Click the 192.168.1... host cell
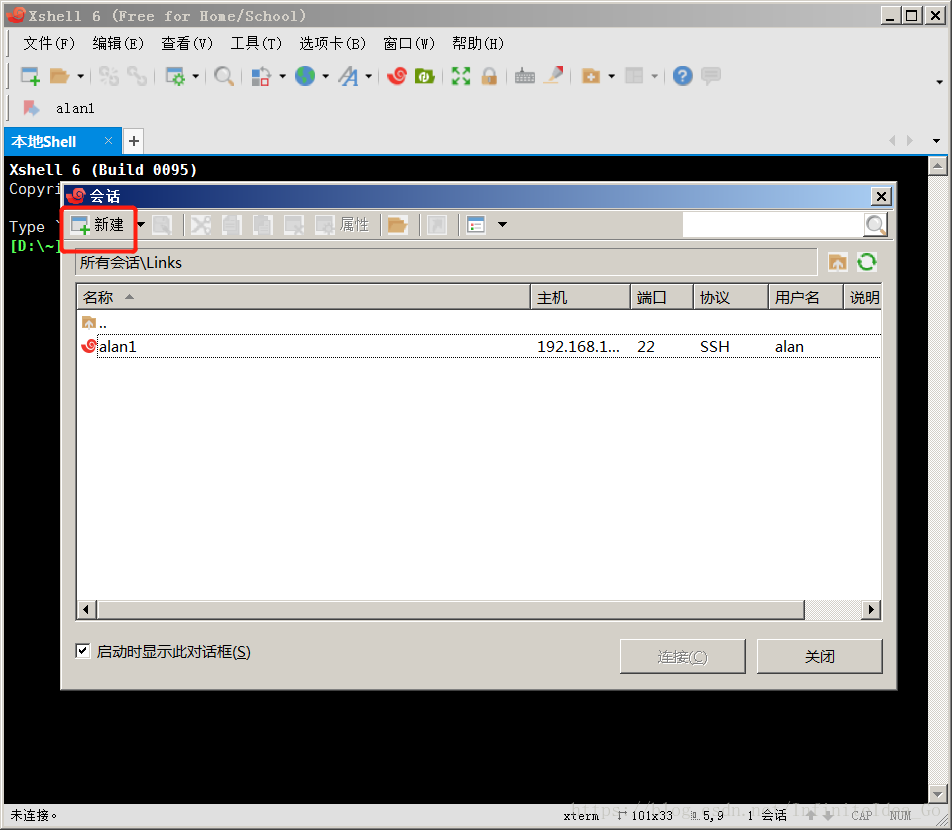 578,347
